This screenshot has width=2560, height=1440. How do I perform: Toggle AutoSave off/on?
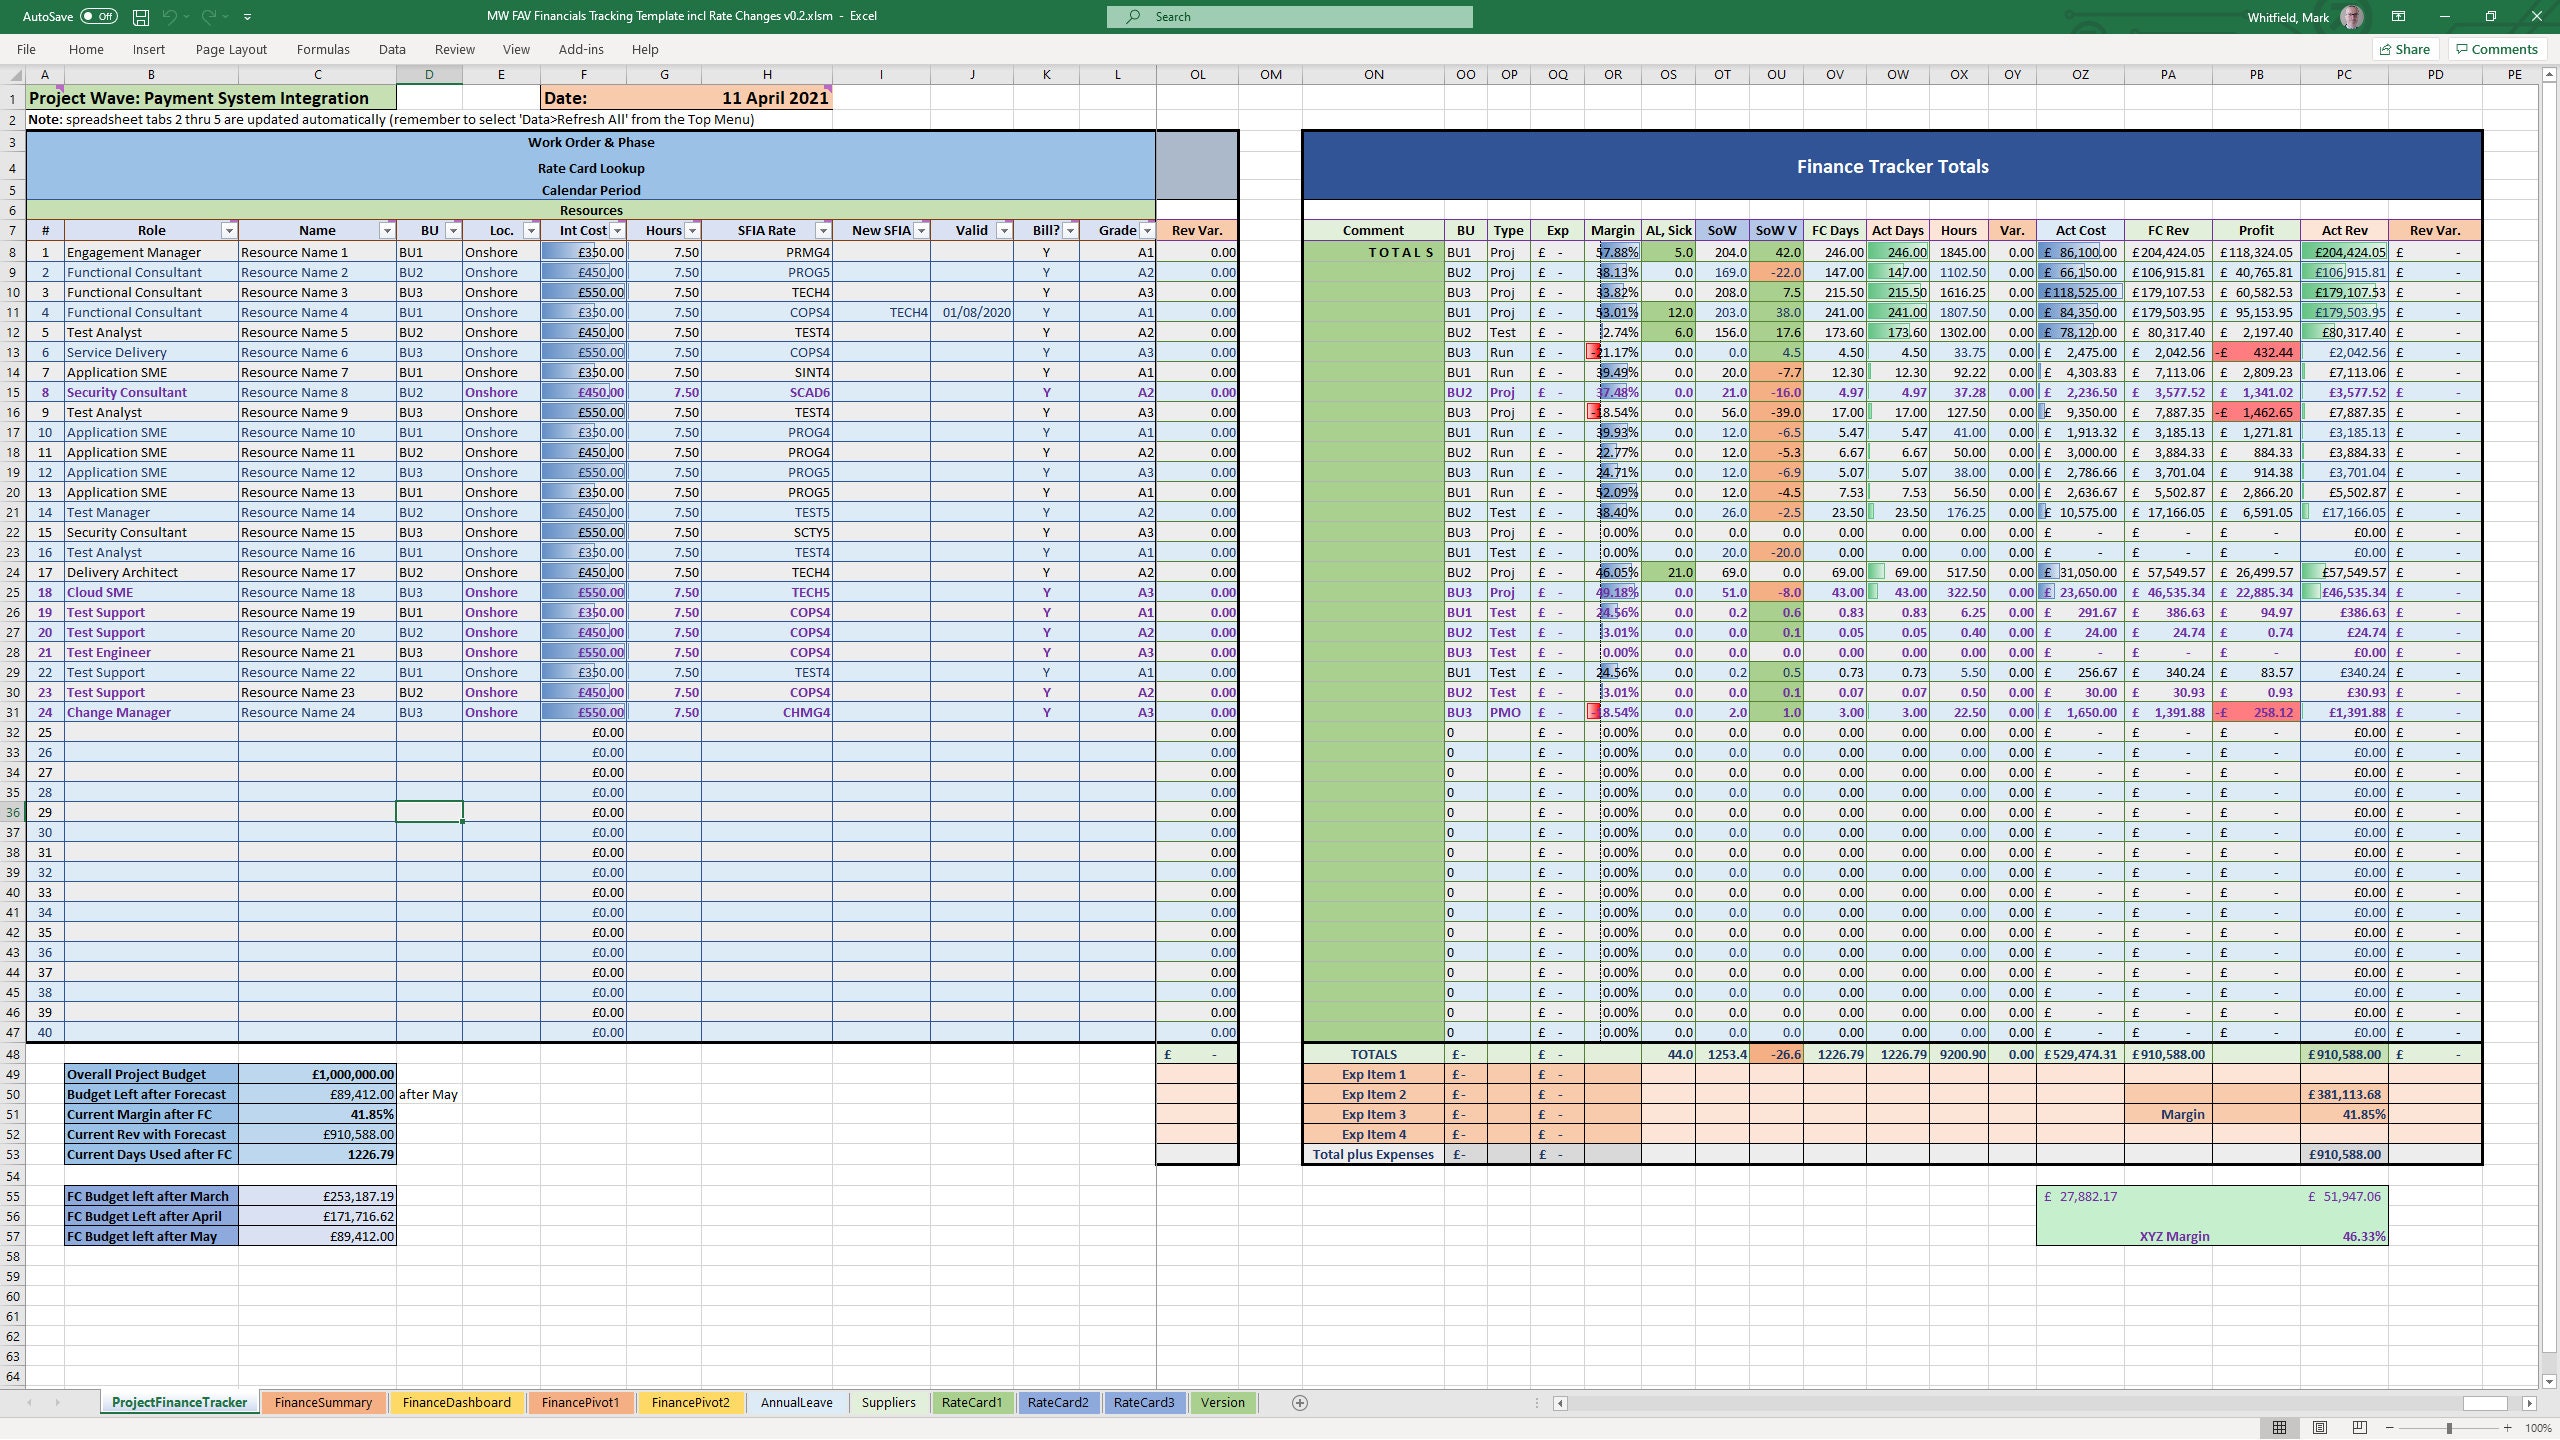click(97, 16)
